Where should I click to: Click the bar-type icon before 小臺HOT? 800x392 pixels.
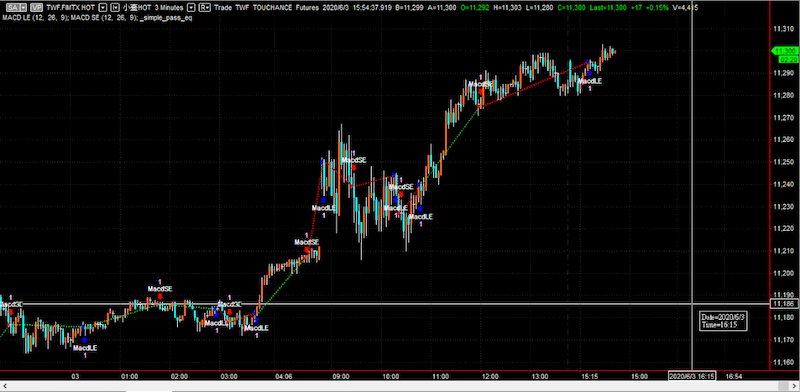115,8
